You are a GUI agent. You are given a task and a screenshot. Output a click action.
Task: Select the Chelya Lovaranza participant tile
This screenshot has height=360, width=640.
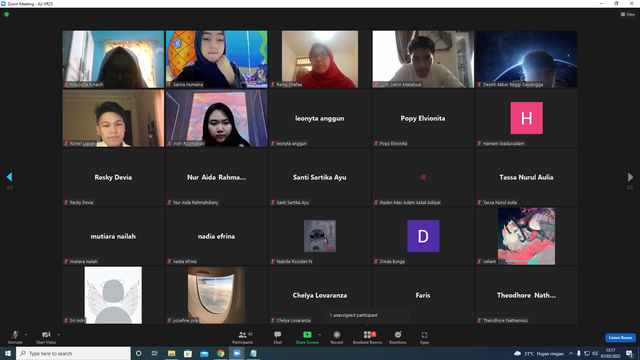point(320,295)
